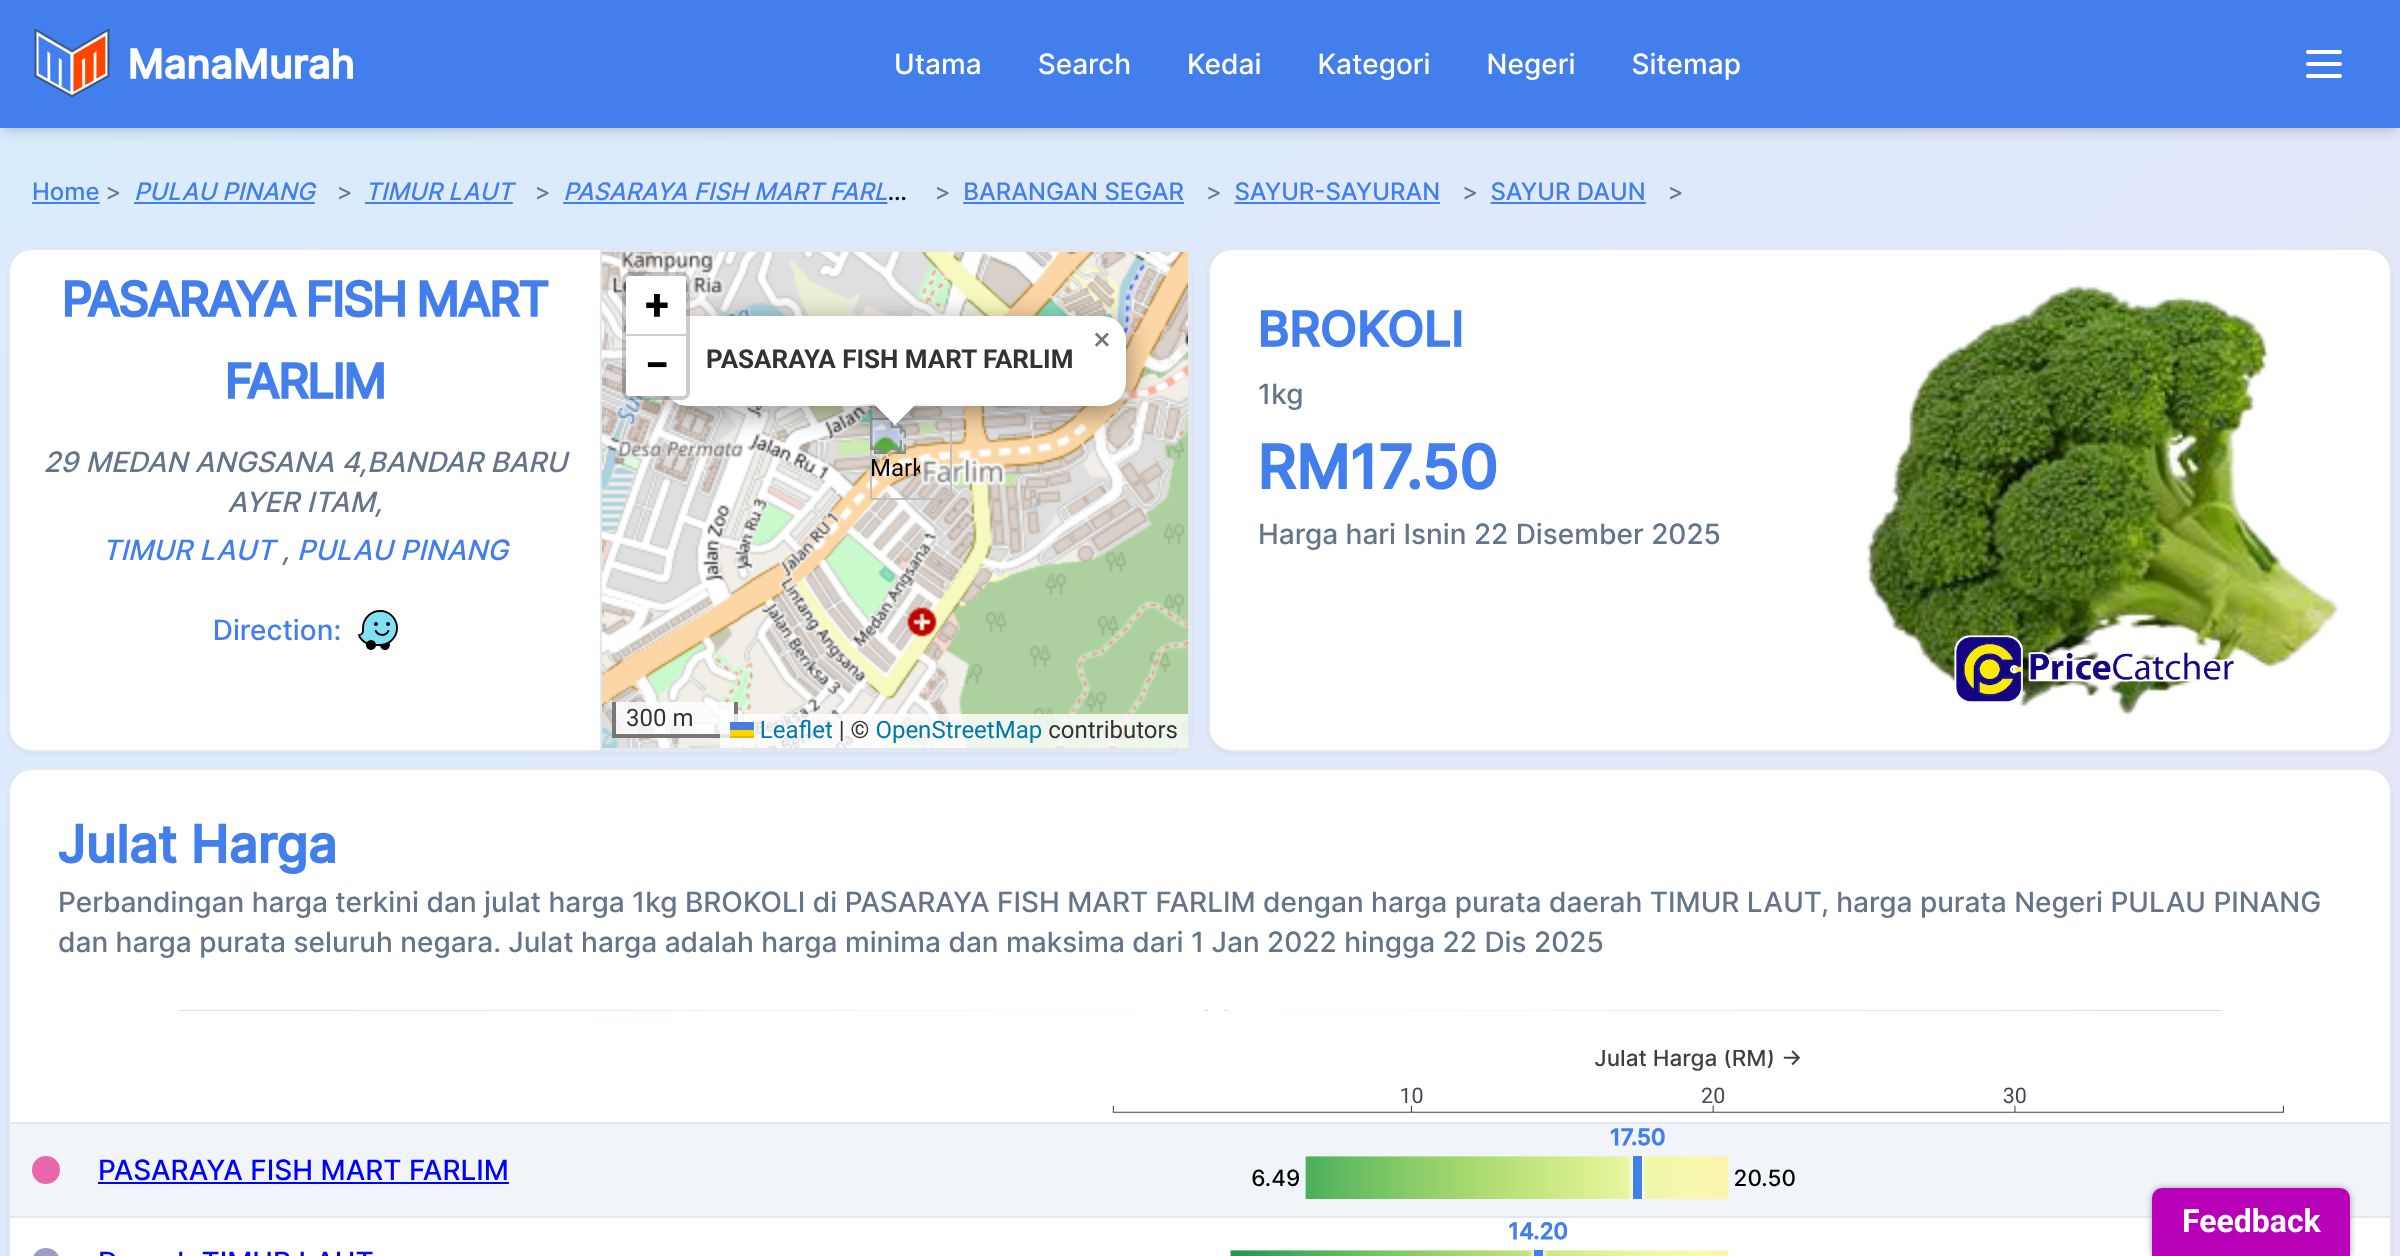Select Kategori in the navigation bar

click(x=1373, y=64)
